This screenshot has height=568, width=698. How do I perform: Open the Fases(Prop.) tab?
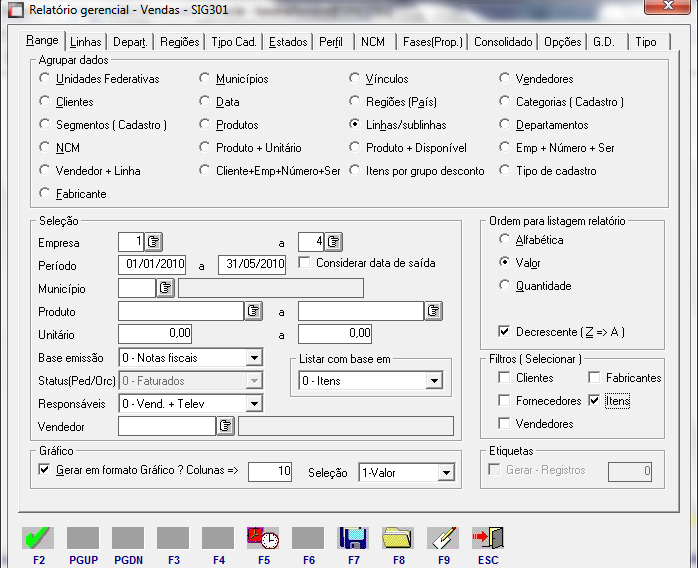click(x=433, y=42)
